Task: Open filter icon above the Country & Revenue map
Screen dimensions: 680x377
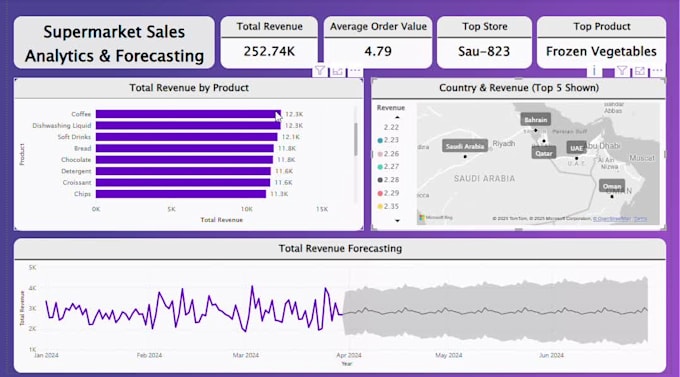Action: tap(622, 71)
